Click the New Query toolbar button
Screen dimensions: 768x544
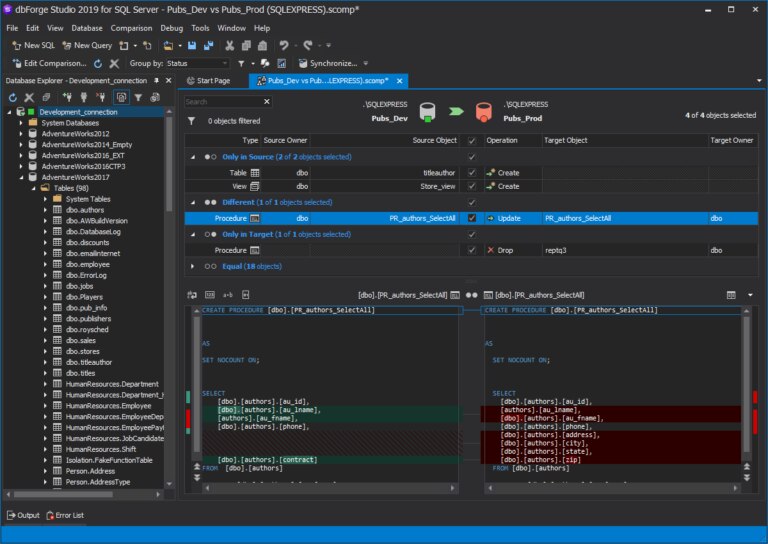point(87,46)
